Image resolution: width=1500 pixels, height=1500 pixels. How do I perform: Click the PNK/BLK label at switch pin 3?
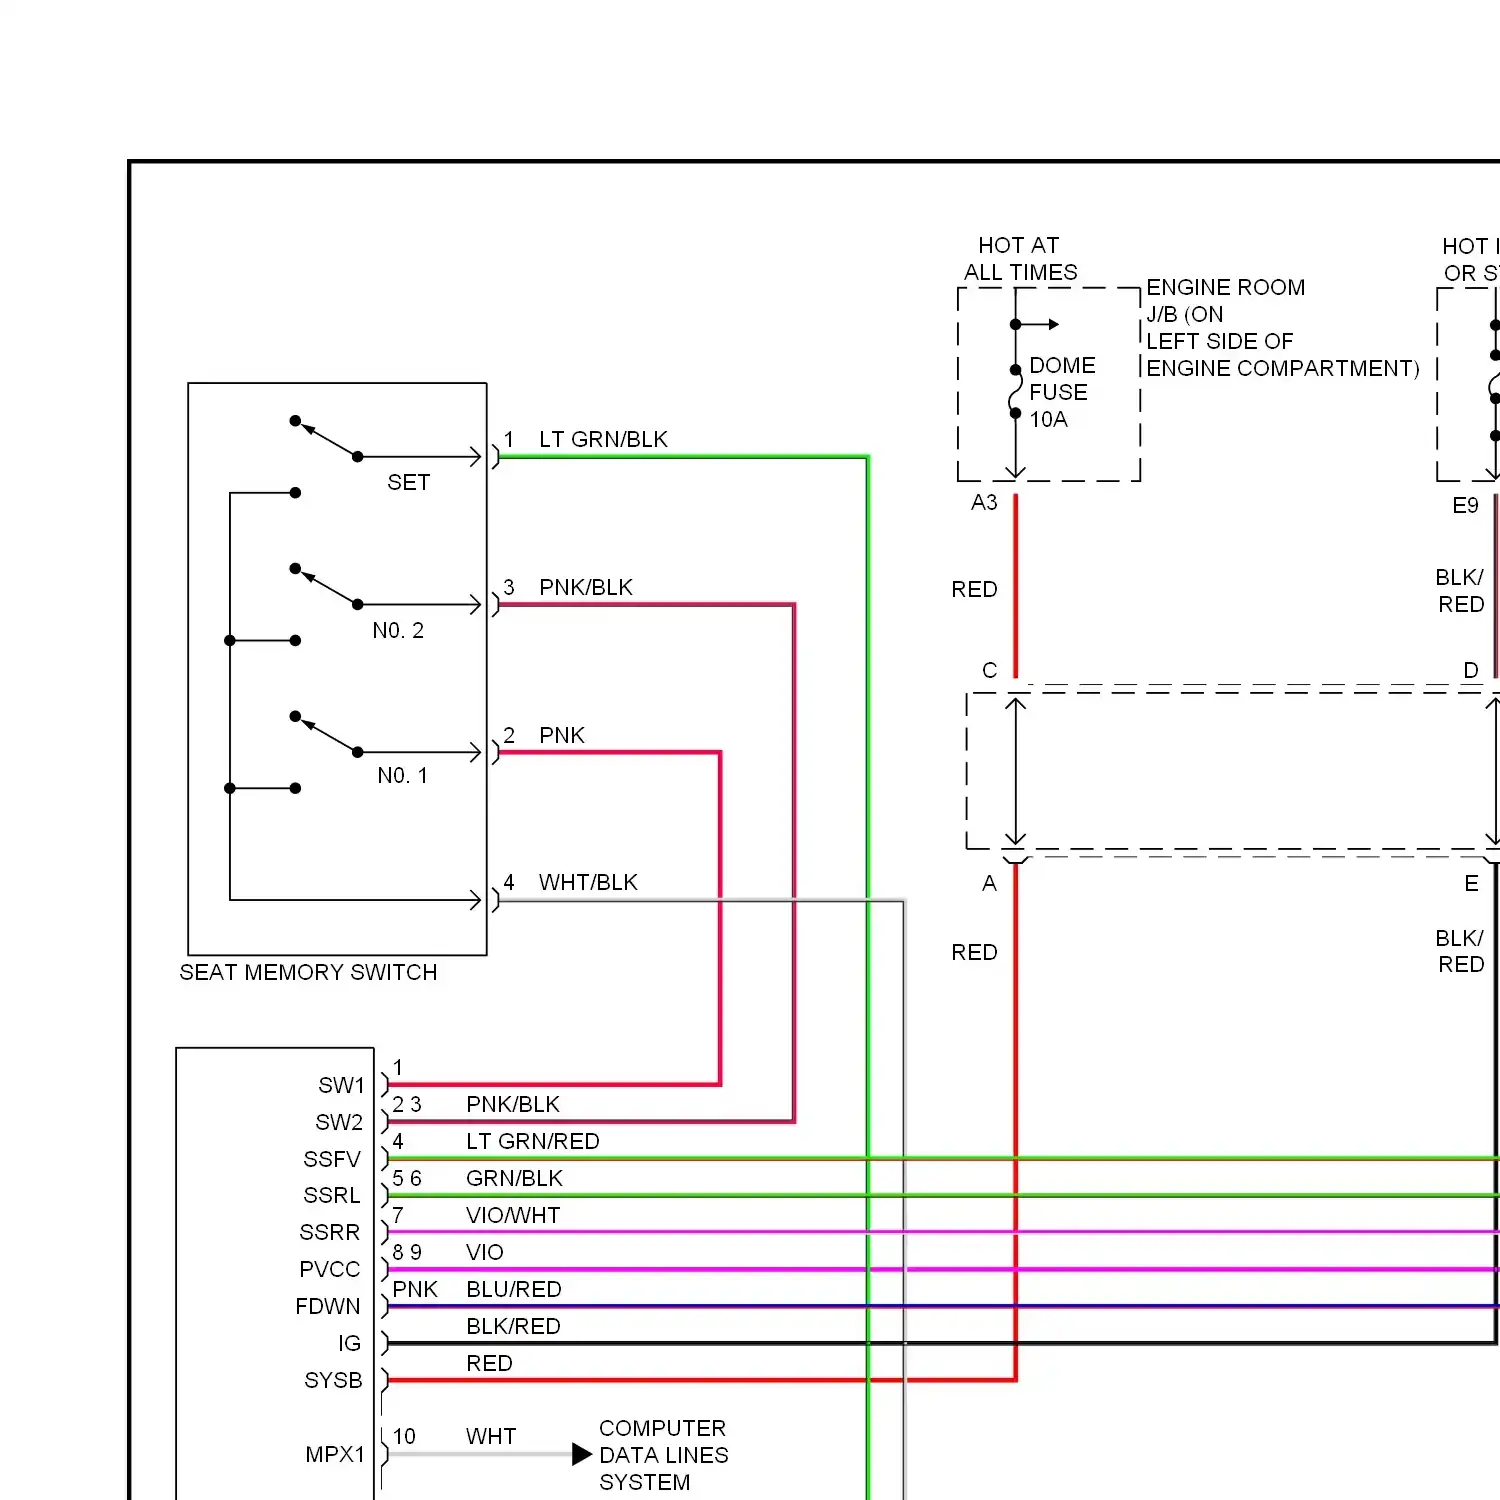(586, 587)
